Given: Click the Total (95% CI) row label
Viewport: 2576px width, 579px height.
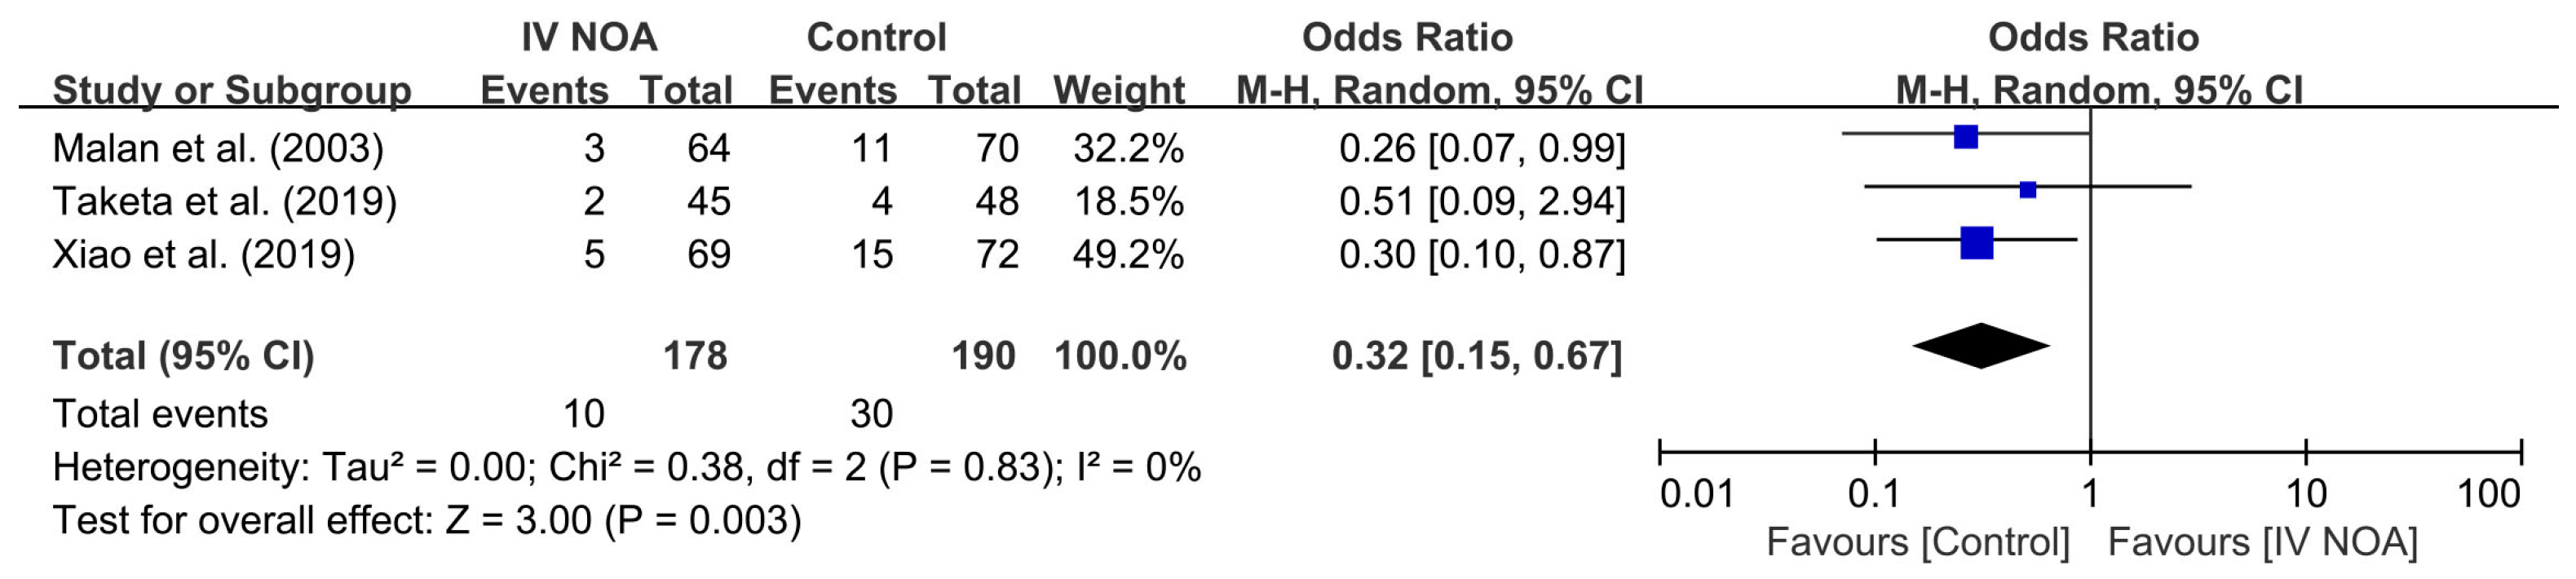Looking at the screenshot, I should [183, 356].
